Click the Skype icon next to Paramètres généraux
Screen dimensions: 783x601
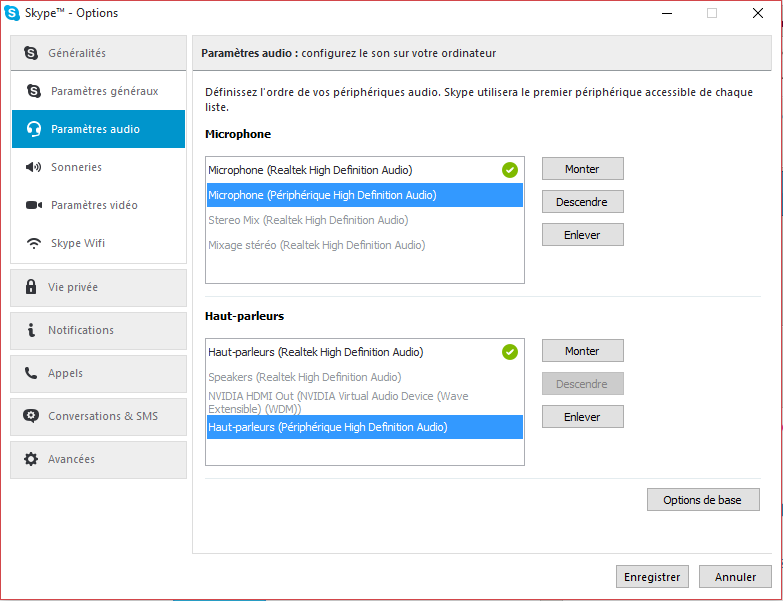[x=33, y=91]
